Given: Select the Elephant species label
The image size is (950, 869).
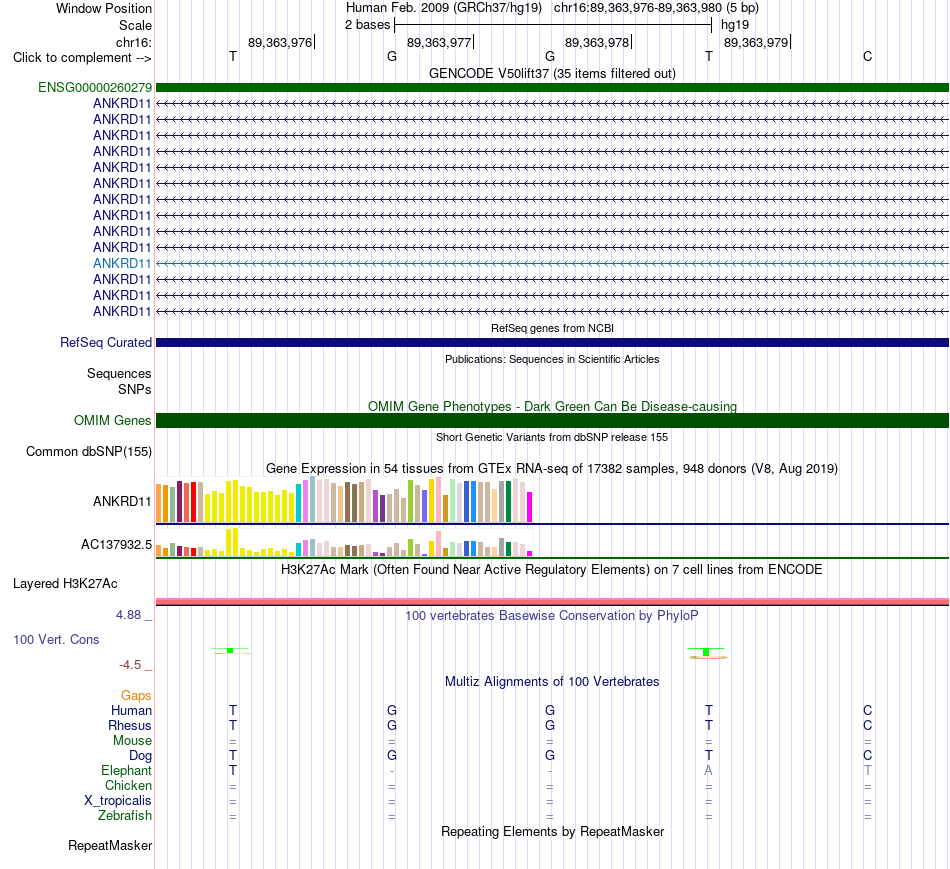Looking at the screenshot, I should 126,770.
